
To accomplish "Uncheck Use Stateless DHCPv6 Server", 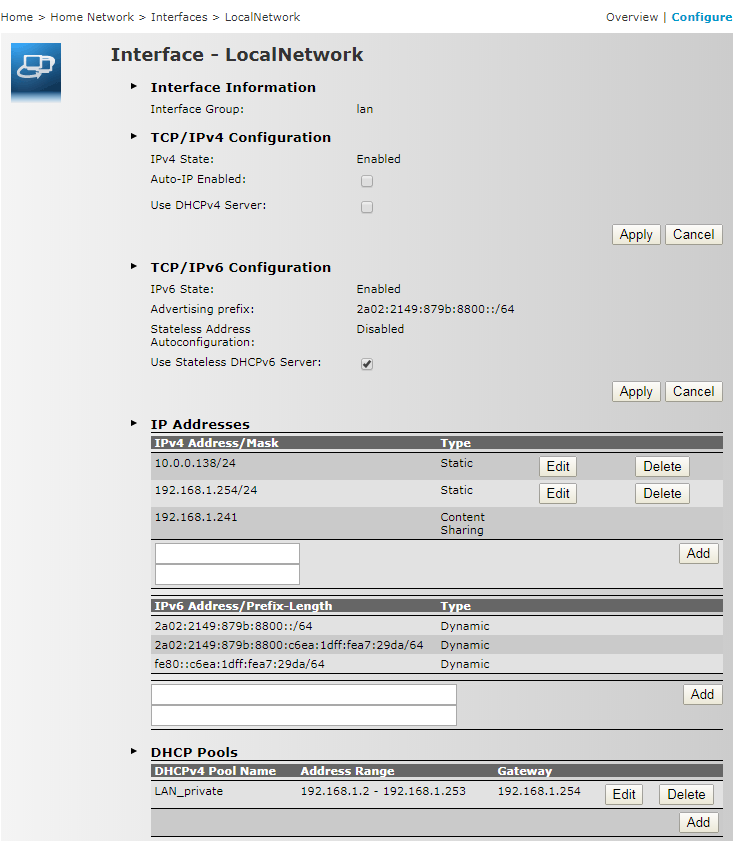I will (x=367, y=364).
